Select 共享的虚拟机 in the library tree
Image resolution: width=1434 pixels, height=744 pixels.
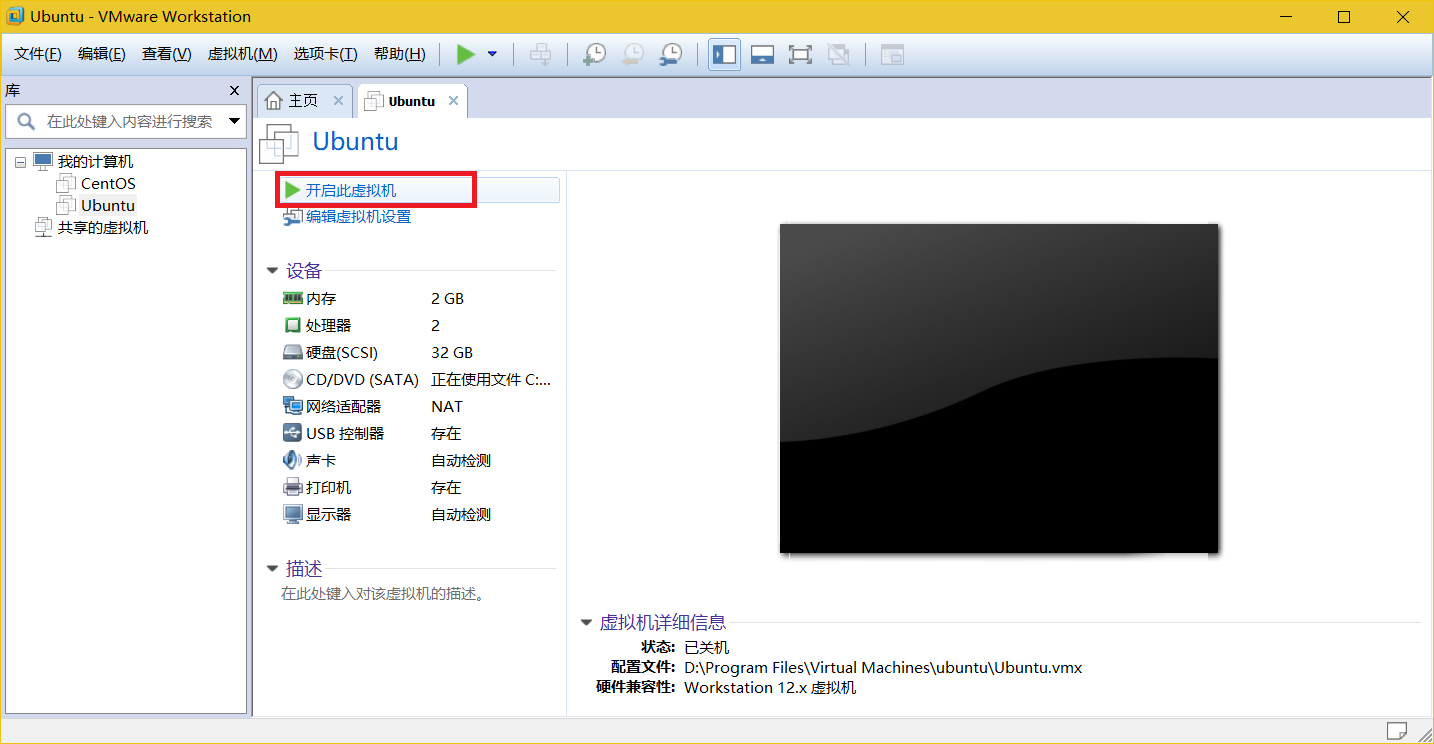(x=102, y=228)
